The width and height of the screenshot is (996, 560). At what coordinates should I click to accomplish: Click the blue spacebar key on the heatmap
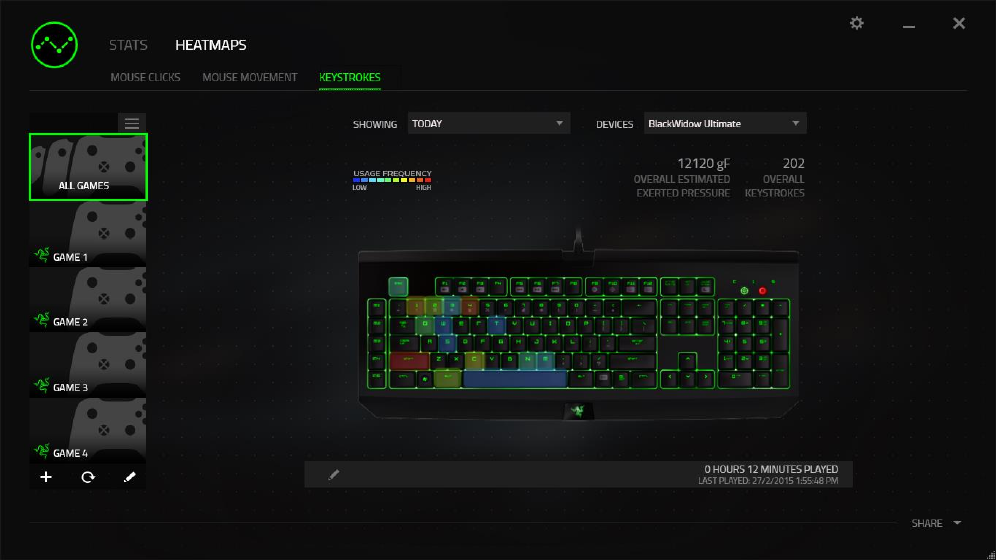click(515, 379)
